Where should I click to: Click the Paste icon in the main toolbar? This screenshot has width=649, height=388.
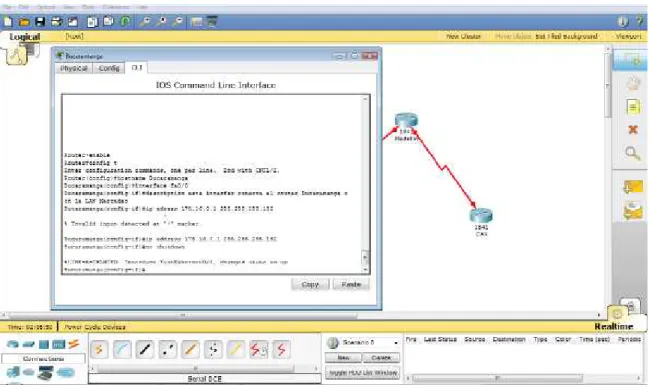tap(108, 22)
